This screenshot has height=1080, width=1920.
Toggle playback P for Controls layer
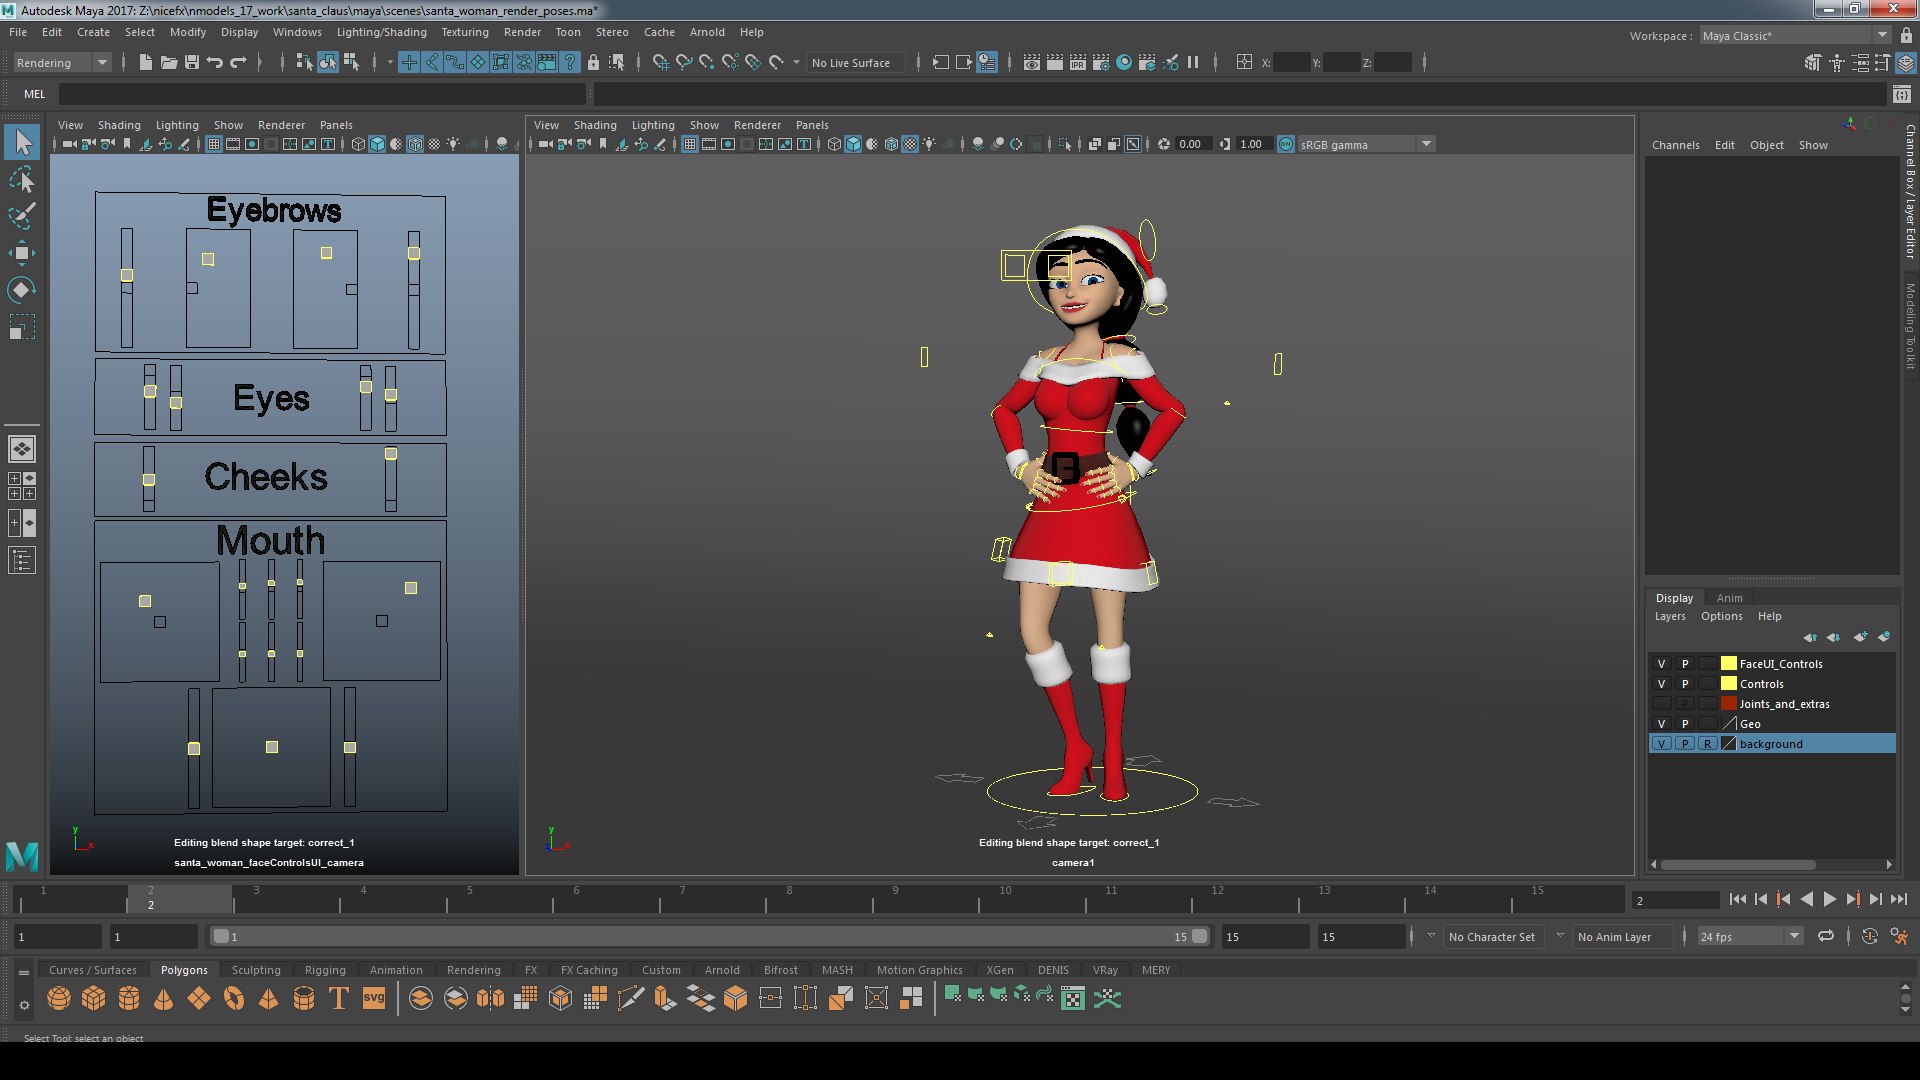click(1685, 684)
